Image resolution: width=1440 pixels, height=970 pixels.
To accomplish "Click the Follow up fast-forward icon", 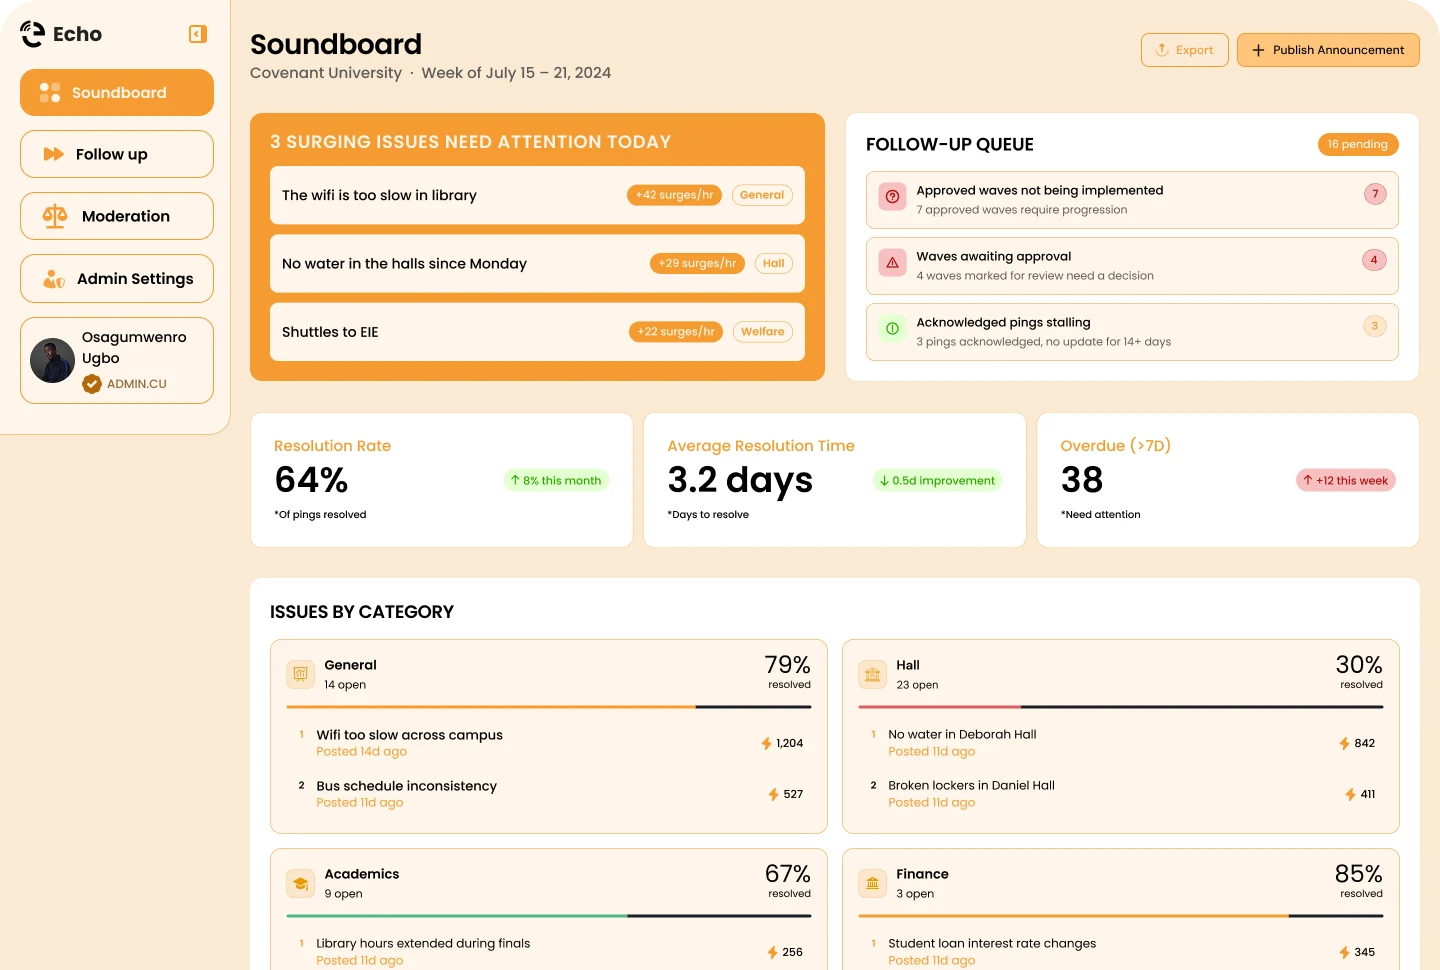I will 54,154.
